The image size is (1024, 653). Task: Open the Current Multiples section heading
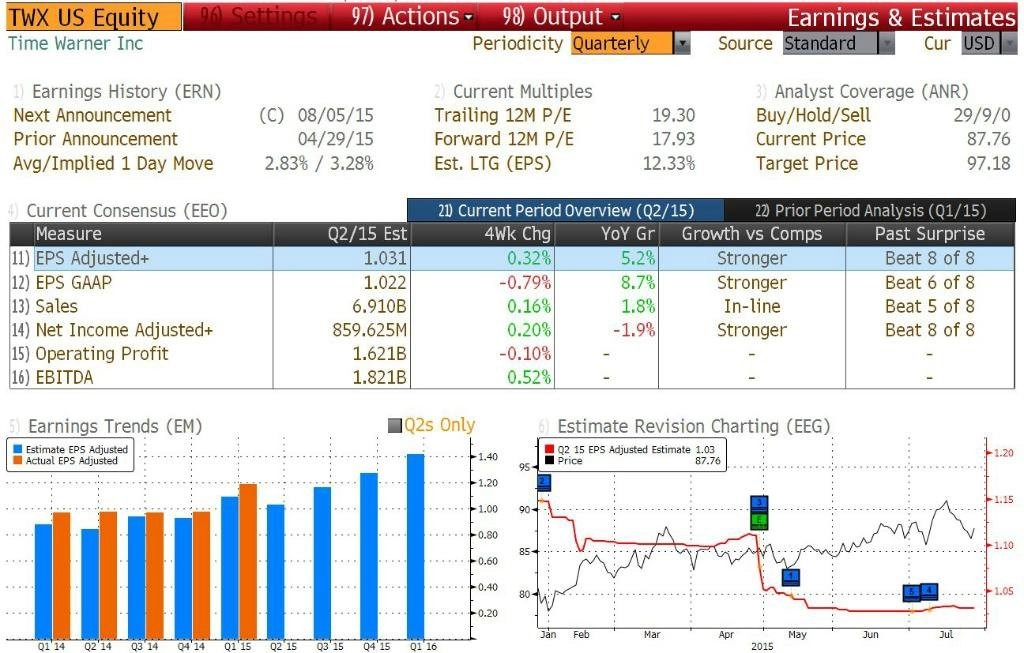tap(522, 91)
